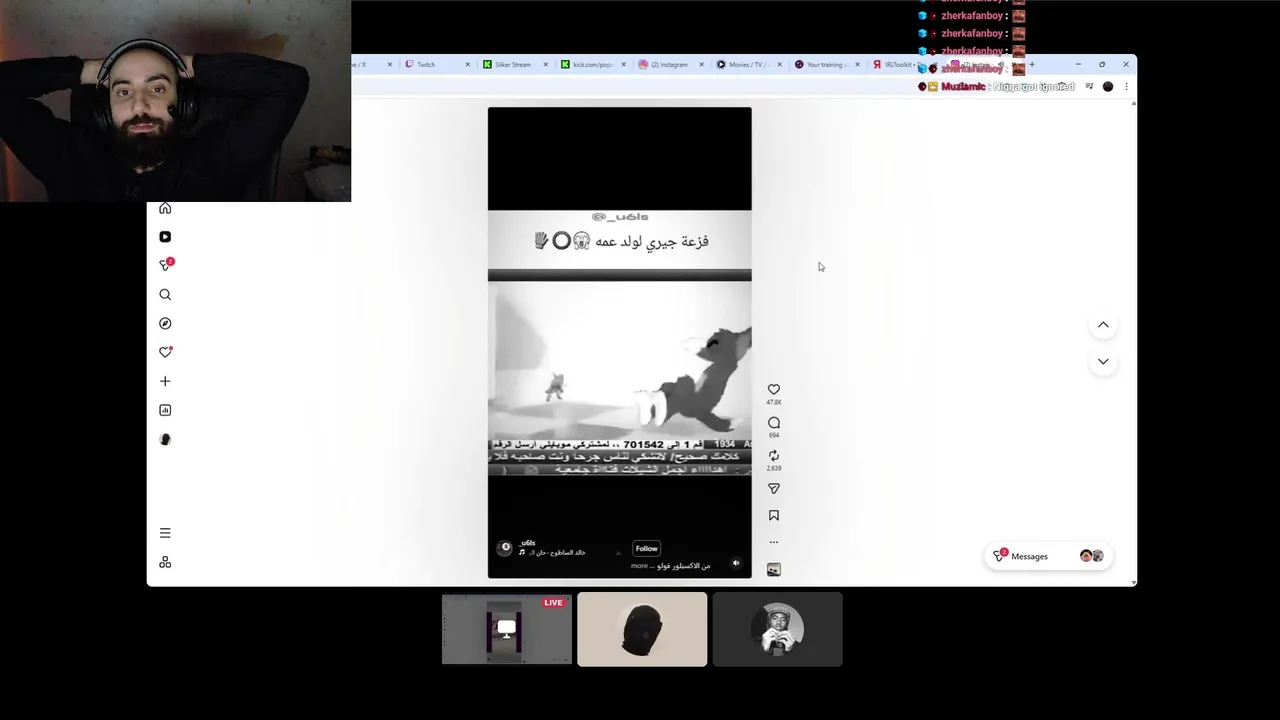Open the Search icon in sidebar
This screenshot has width=1280, height=720.
pyautogui.click(x=165, y=295)
